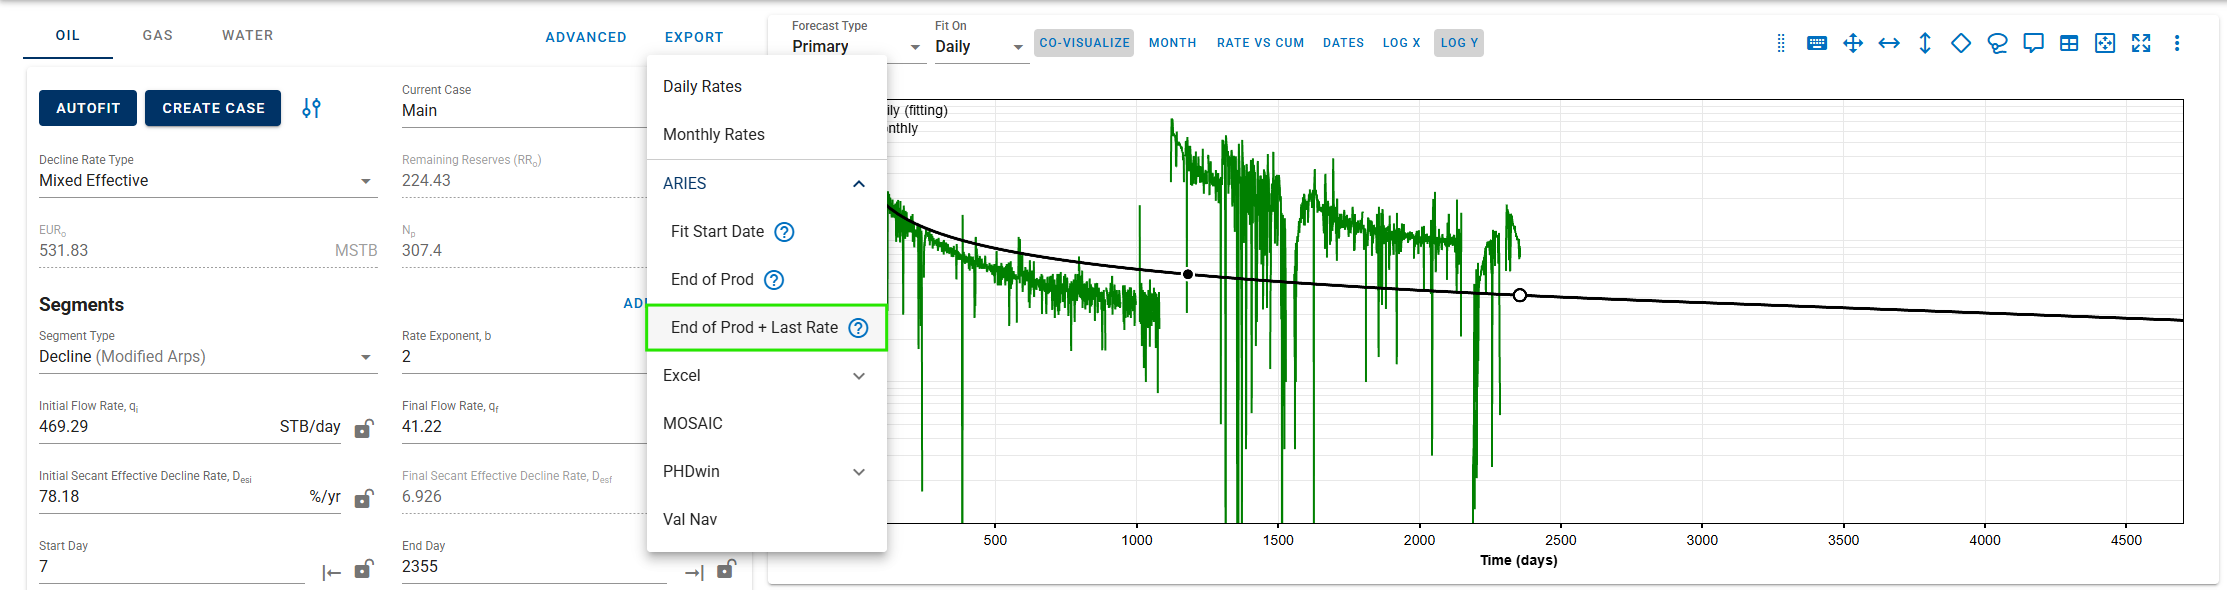Click the keyboard shortcuts icon in chart toolbar
Viewport: 2227px width, 590px height.
pos(1817,43)
